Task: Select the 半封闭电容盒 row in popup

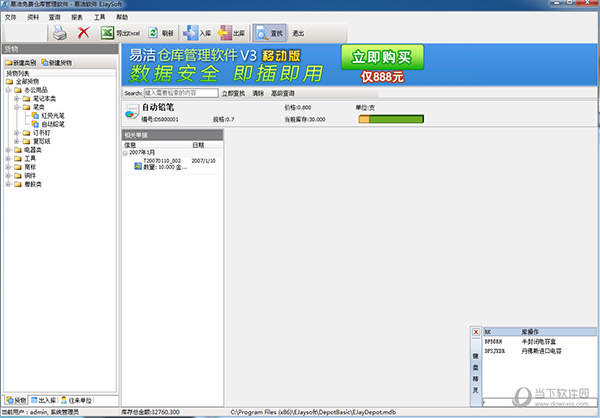Action: [x=539, y=341]
